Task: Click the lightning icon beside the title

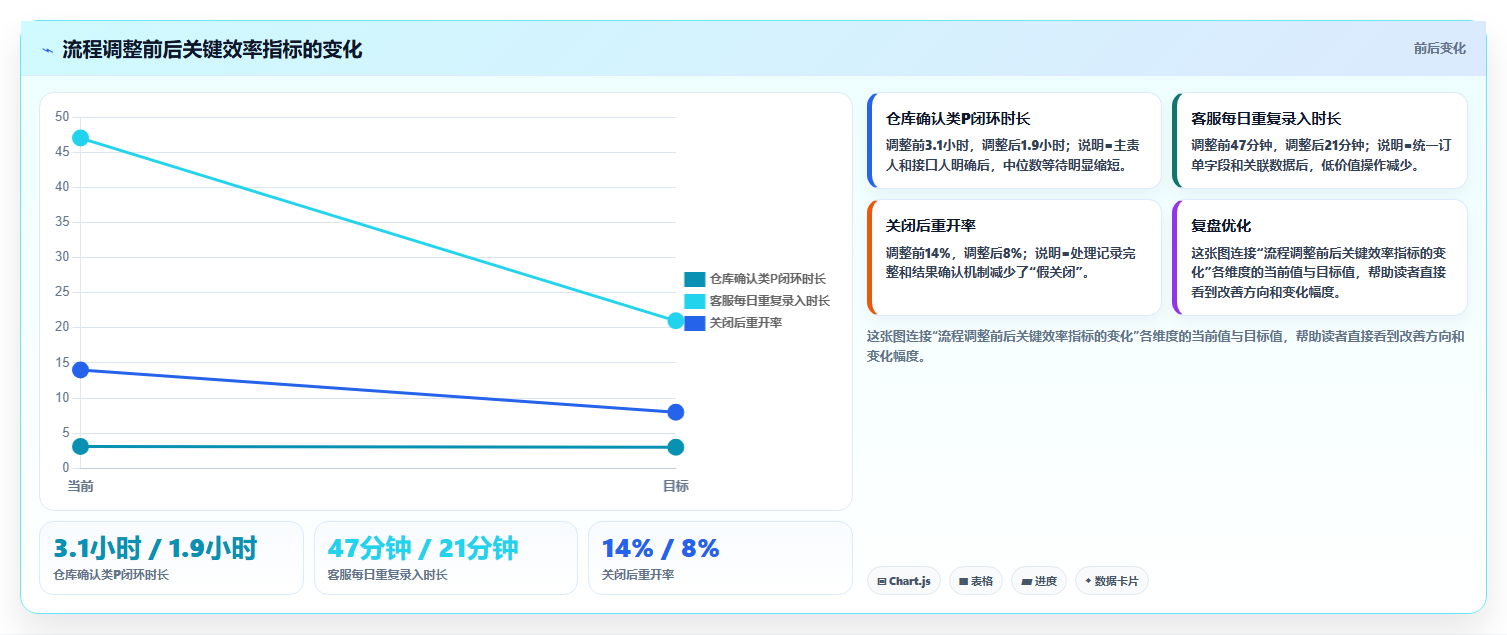Action: 47,50
